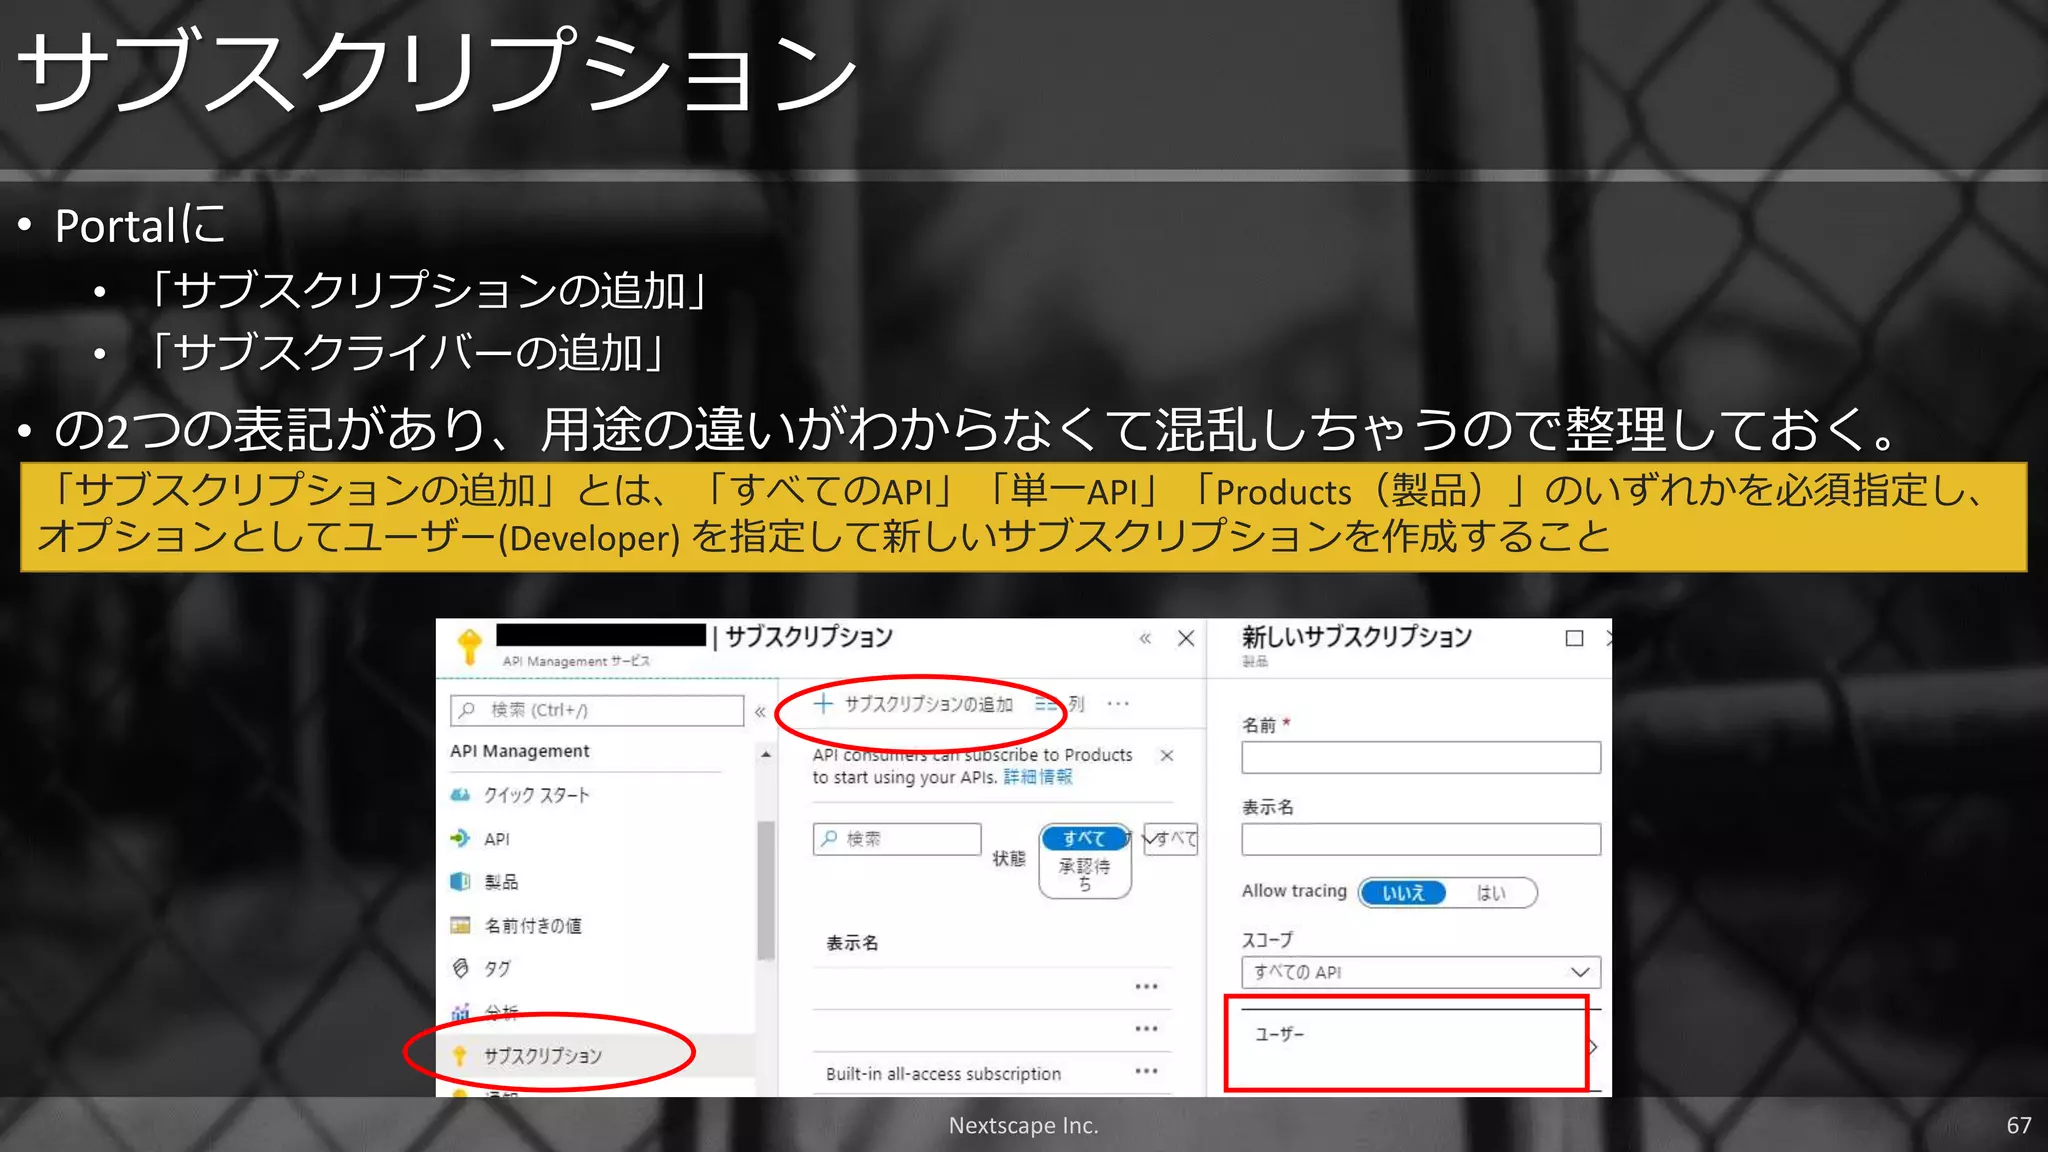Open ellipsis menu for first subscription row
The width and height of the screenshot is (2048, 1152).
pos(1146,987)
